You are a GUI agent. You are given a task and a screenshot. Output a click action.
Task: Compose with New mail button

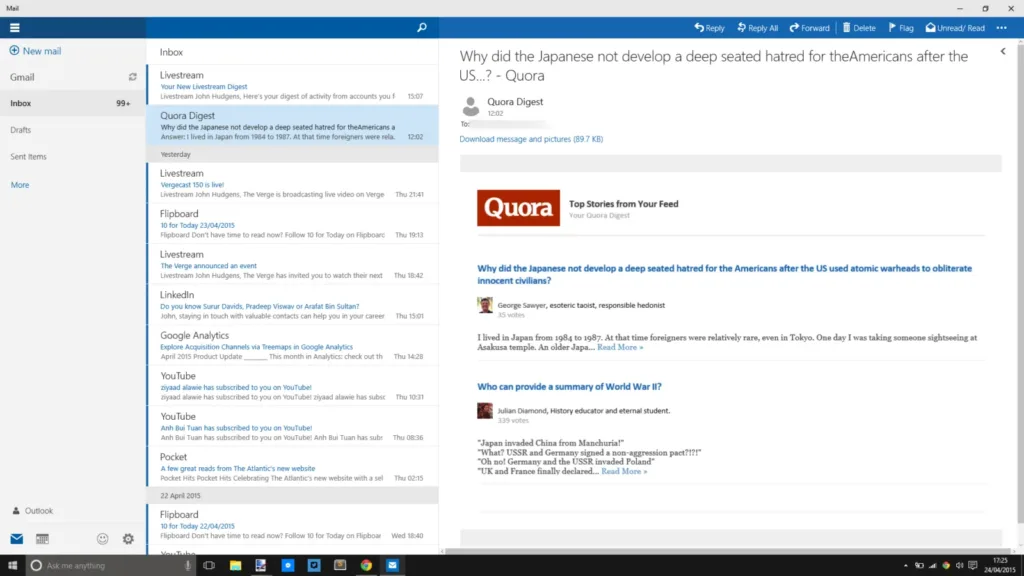click(x=35, y=51)
